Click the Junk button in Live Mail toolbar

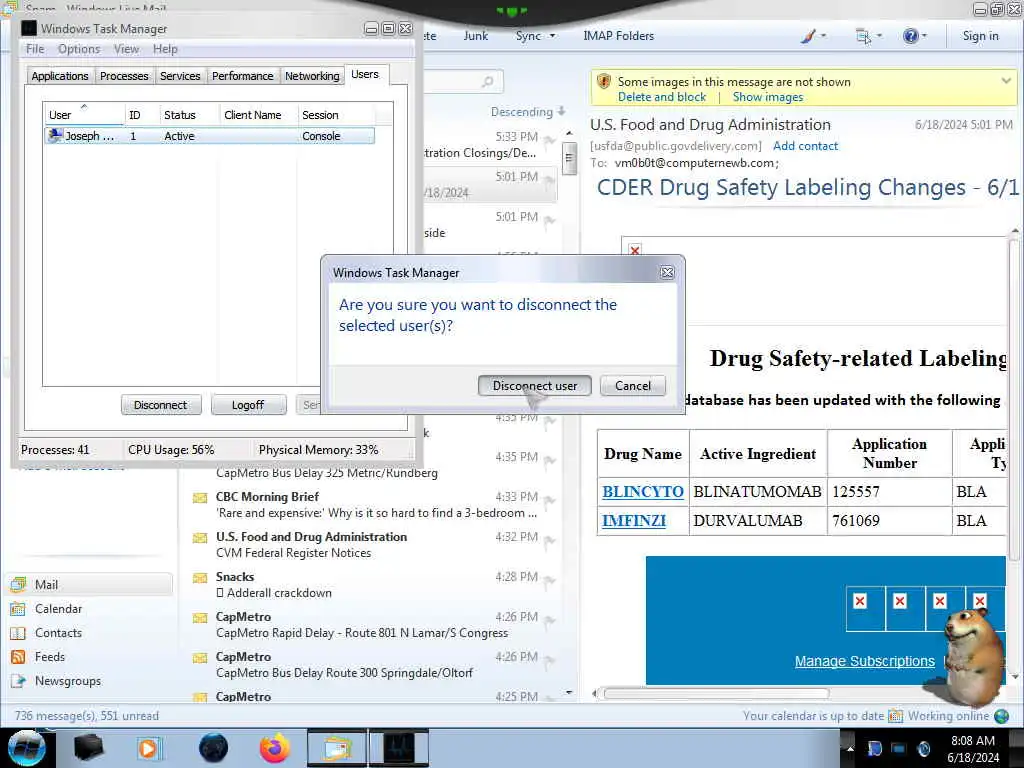pyautogui.click(x=475, y=36)
